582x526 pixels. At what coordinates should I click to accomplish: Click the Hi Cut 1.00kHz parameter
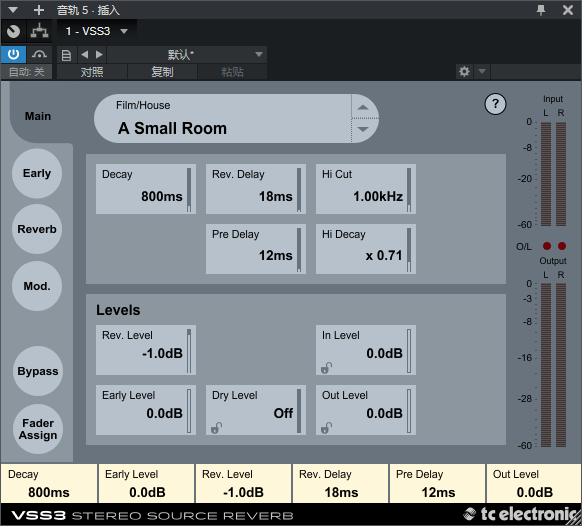click(366, 189)
